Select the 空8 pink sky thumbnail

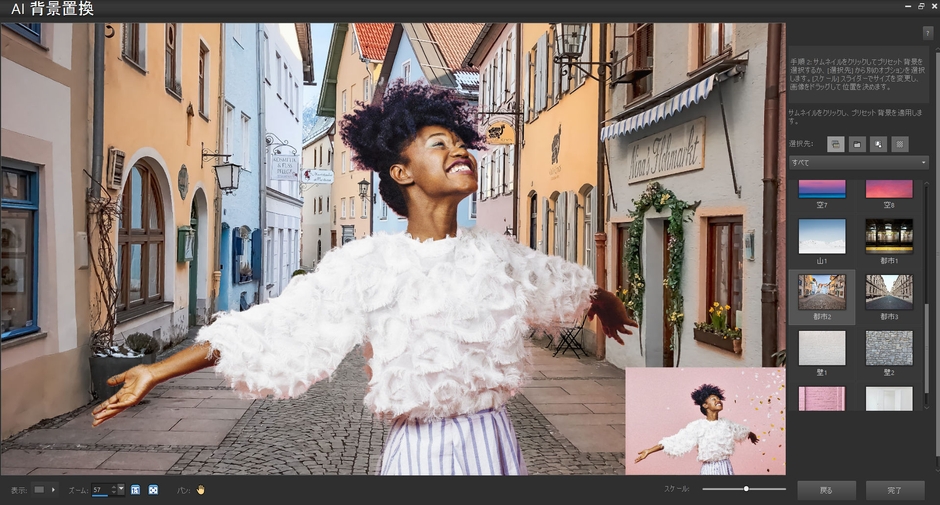pyautogui.click(x=888, y=189)
